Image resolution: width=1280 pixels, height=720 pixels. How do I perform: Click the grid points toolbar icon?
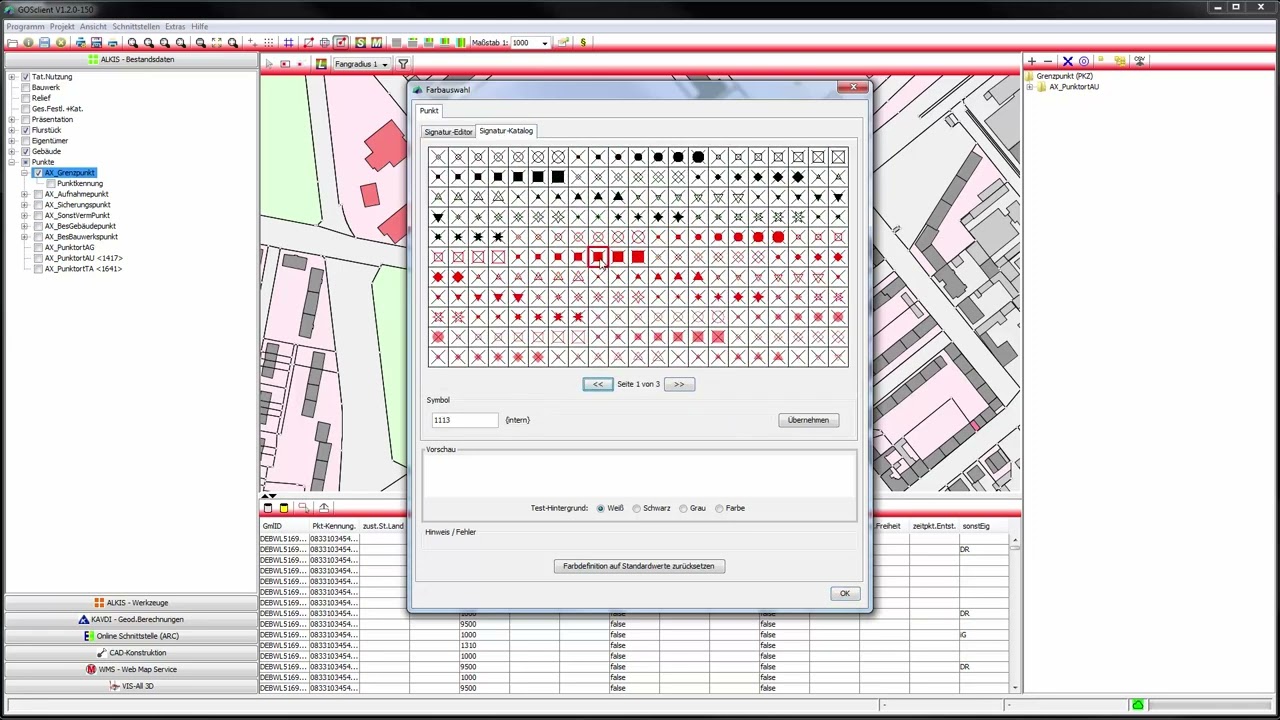(x=269, y=43)
